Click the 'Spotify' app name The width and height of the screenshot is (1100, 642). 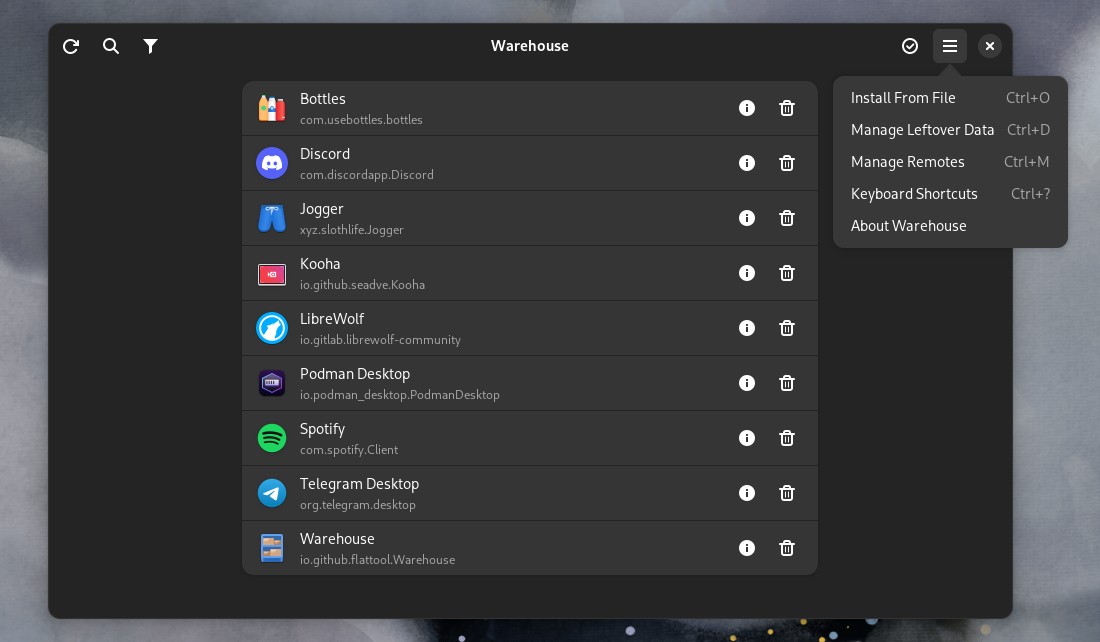point(323,429)
